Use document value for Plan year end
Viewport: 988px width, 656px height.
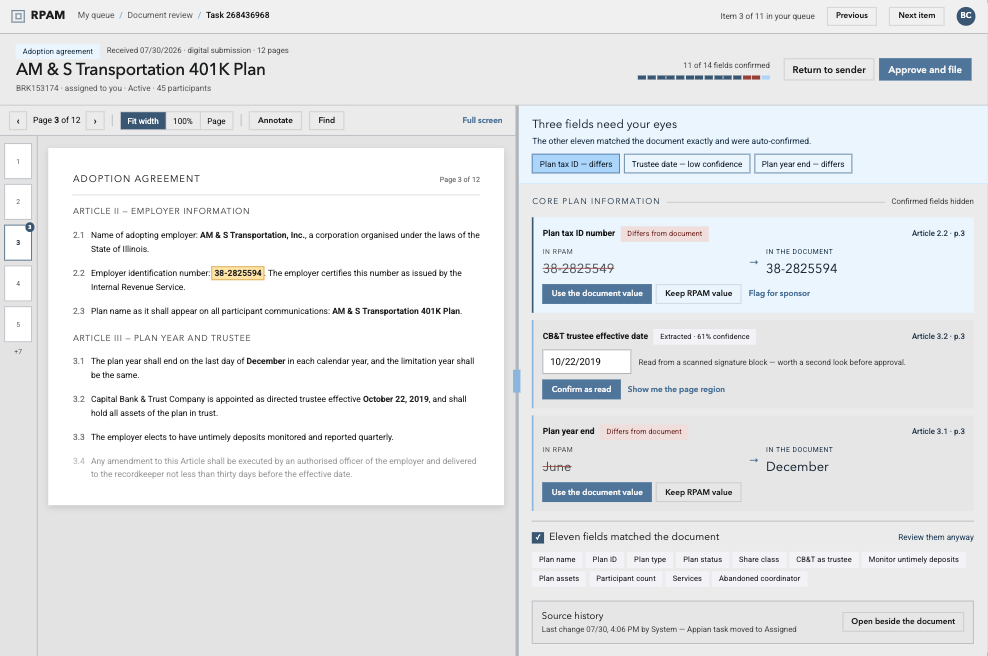pos(597,492)
